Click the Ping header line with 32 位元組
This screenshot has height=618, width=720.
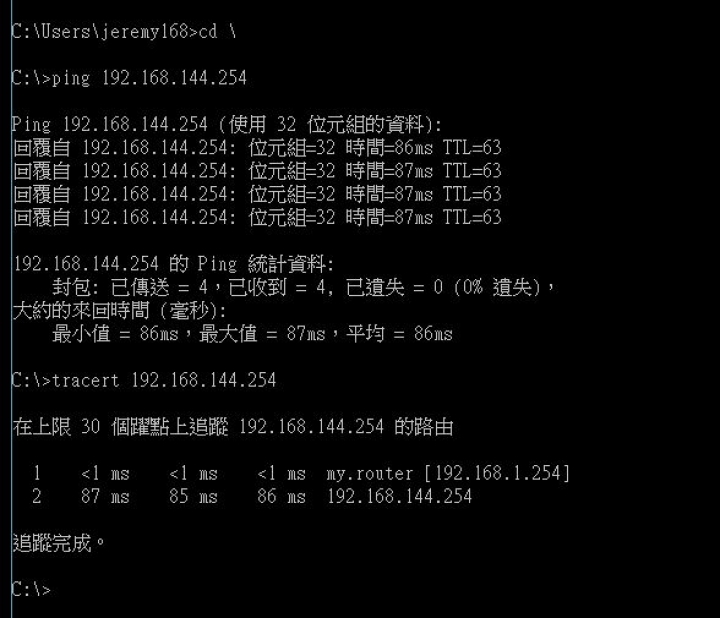tap(227, 124)
